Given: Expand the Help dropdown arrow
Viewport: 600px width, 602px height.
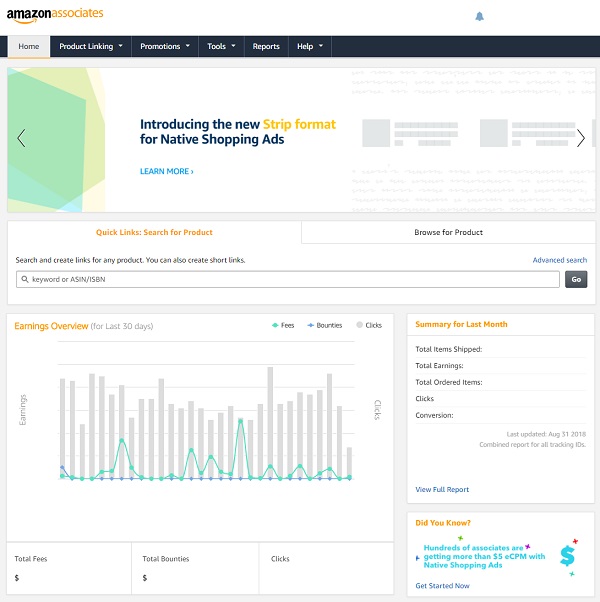Looking at the screenshot, I should pyautogui.click(x=321, y=46).
